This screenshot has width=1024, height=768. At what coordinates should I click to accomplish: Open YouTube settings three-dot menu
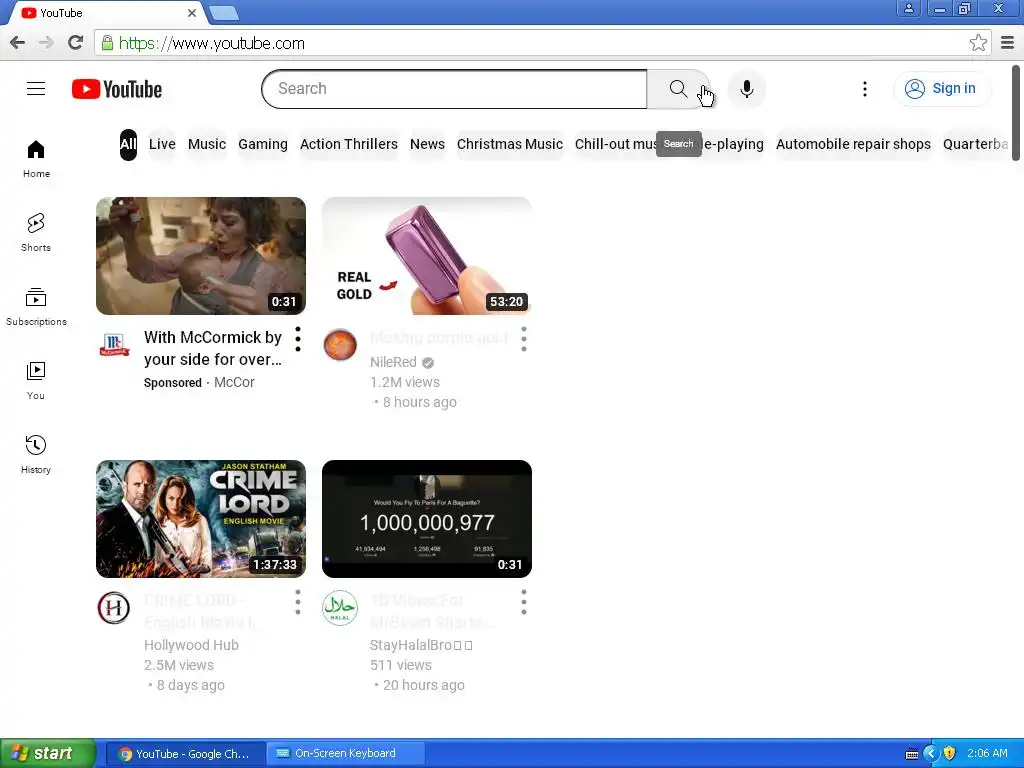pyautogui.click(x=865, y=89)
